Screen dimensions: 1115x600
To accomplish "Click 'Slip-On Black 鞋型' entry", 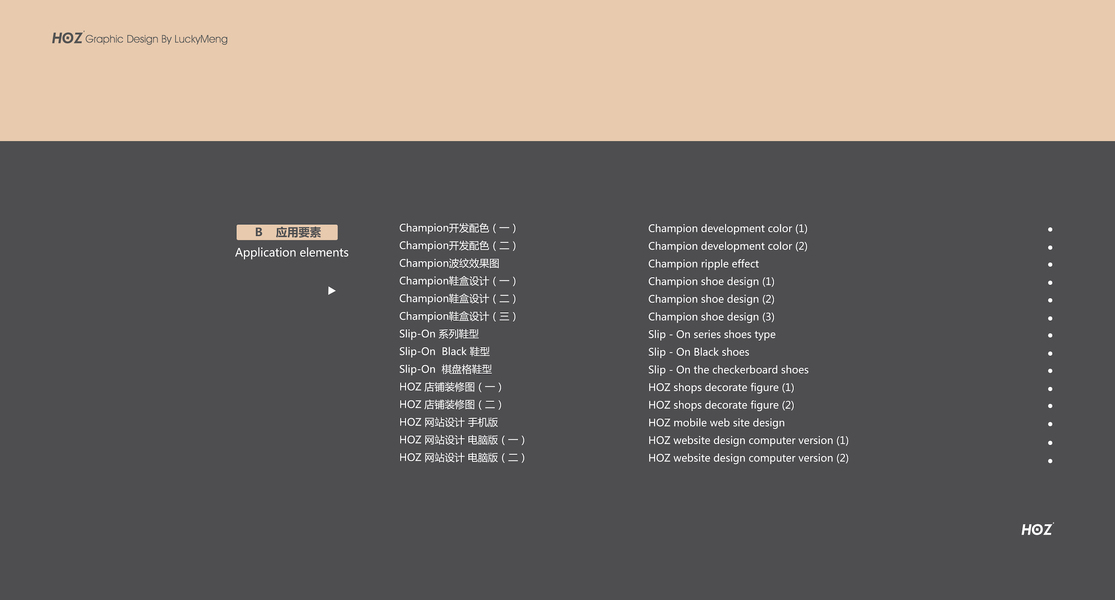I will [444, 352].
